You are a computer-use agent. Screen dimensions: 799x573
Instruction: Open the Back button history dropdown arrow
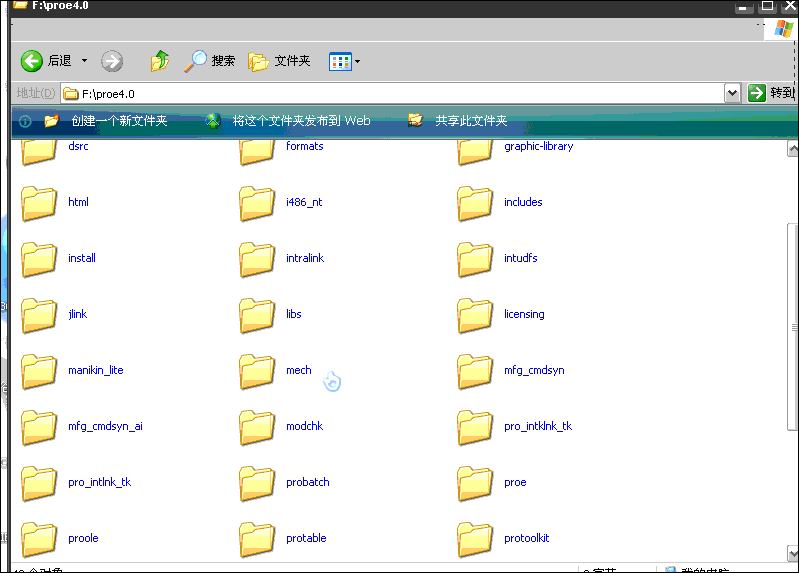85,61
